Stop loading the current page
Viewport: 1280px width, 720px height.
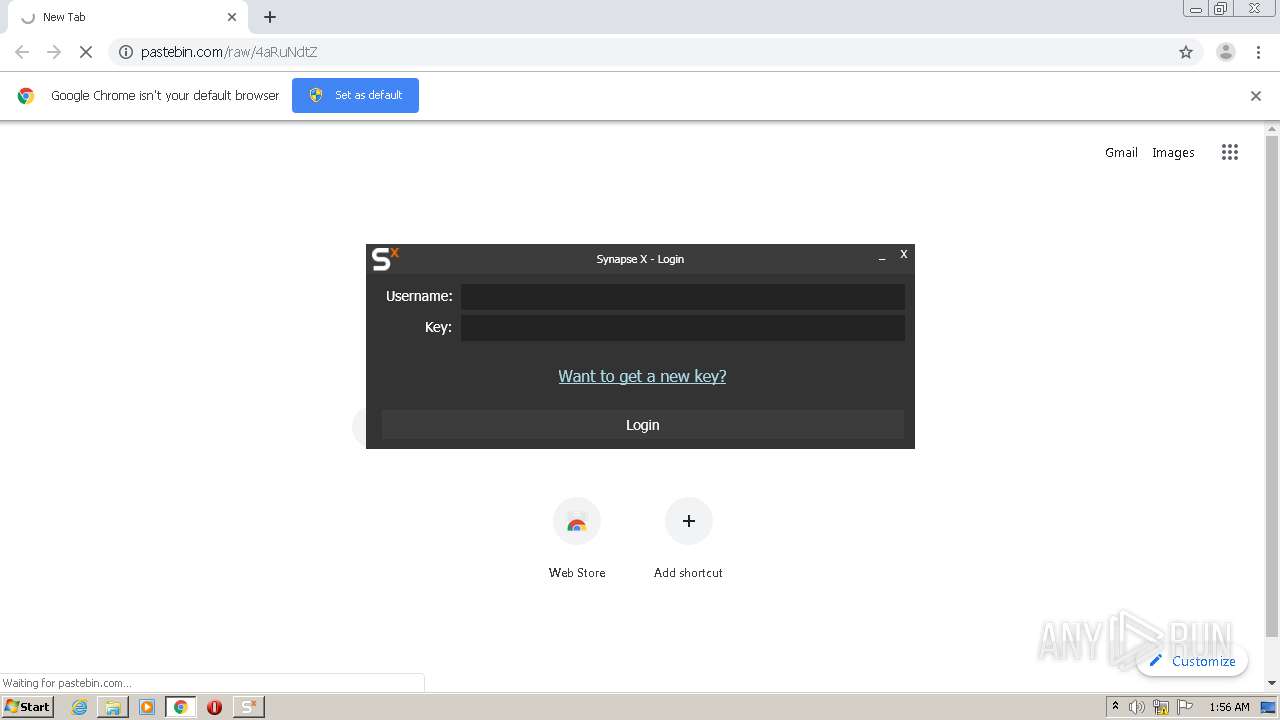pos(86,52)
